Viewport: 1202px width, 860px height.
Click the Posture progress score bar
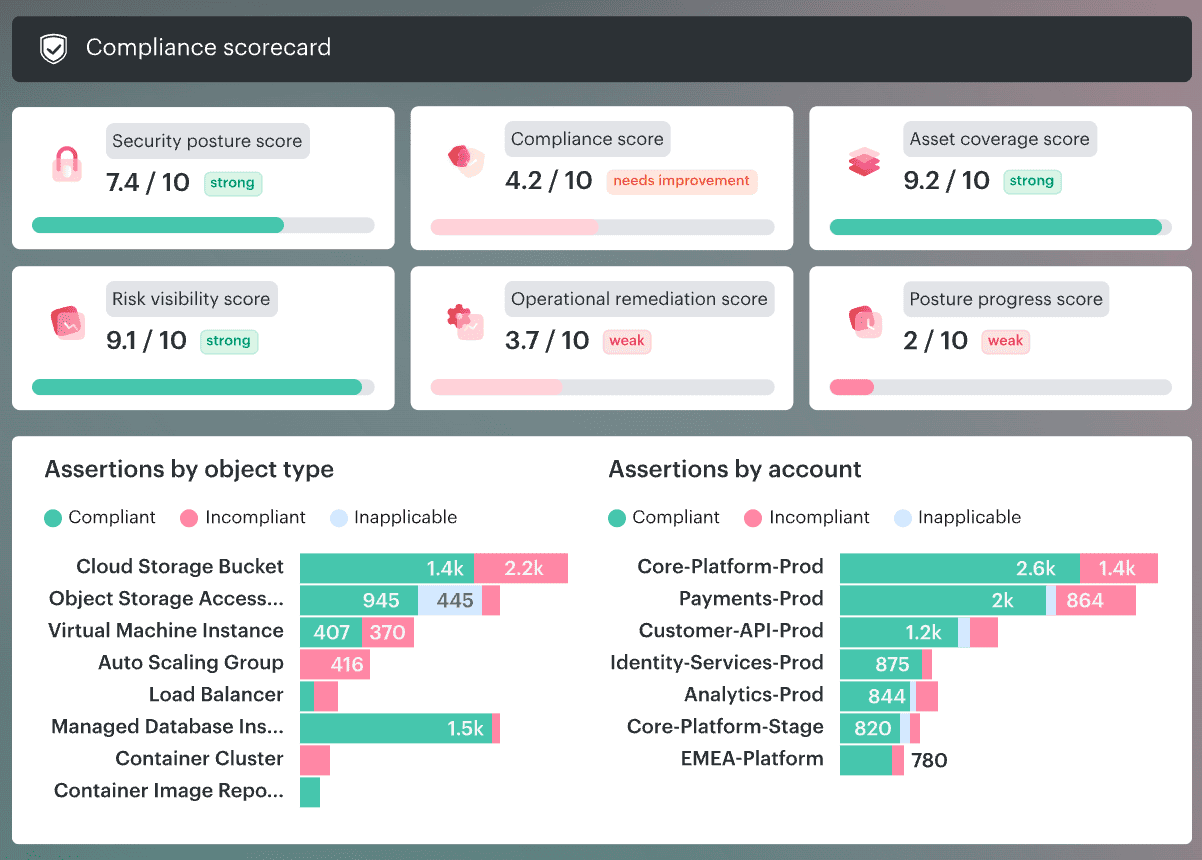pos(1000,387)
